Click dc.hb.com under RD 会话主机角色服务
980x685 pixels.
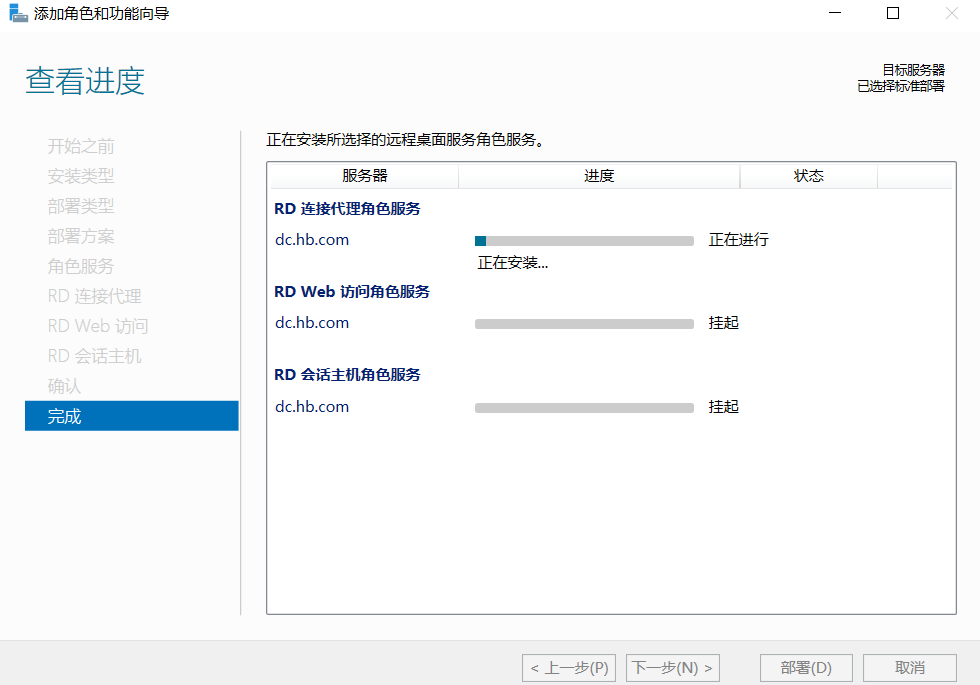point(312,407)
